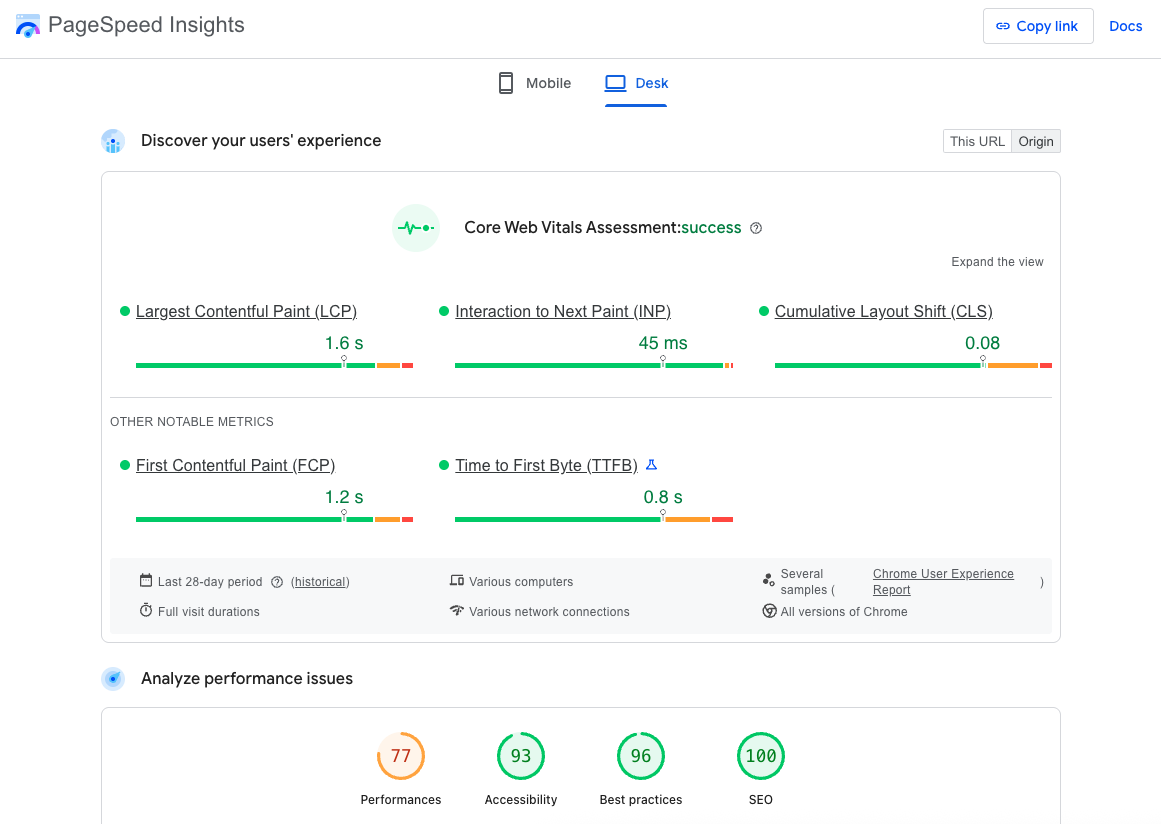Click the SEO score gauge 100
The height and width of the screenshot is (824, 1161).
point(760,756)
